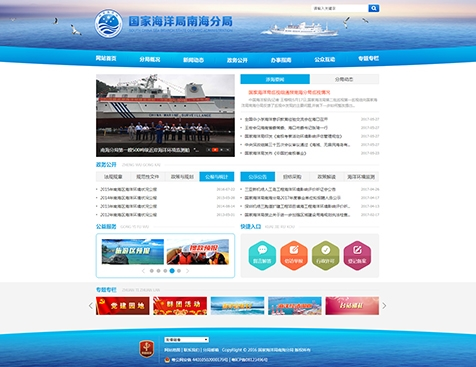The height and width of the screenshot is (367, 476).
Task: Open the last 2017-05-23 news list item
Action: 275,153
